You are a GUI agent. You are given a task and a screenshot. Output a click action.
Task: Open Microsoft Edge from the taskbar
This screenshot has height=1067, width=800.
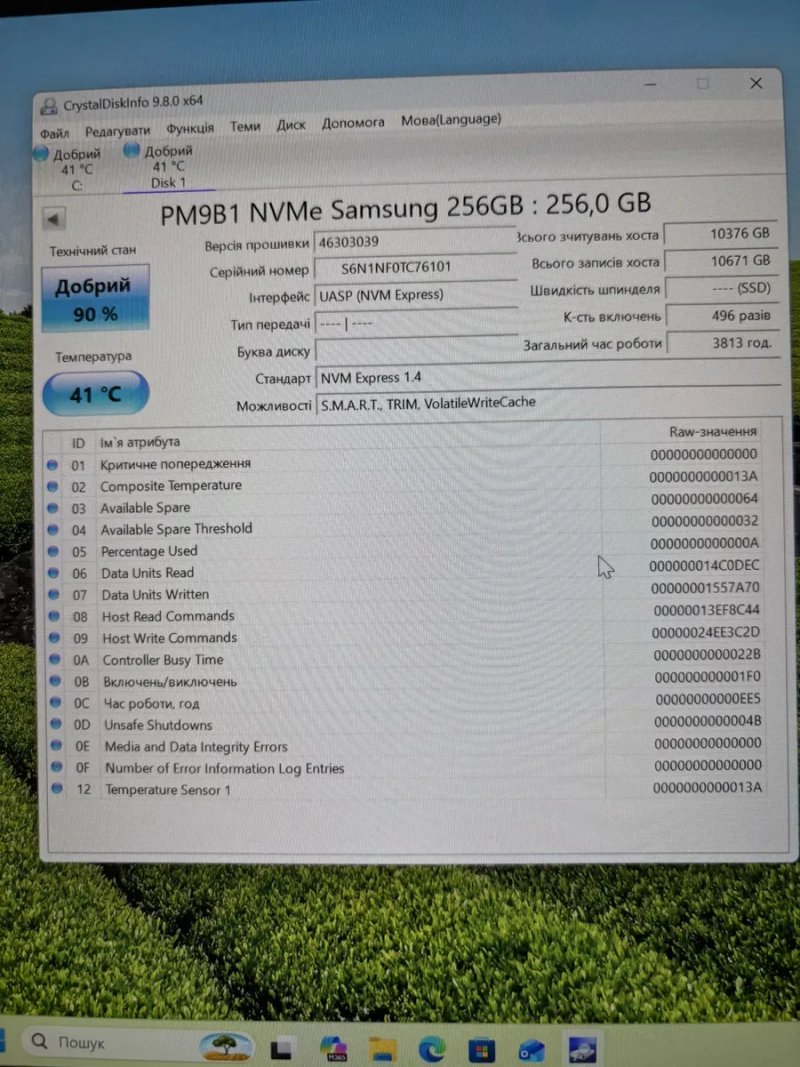point(432,1050)
